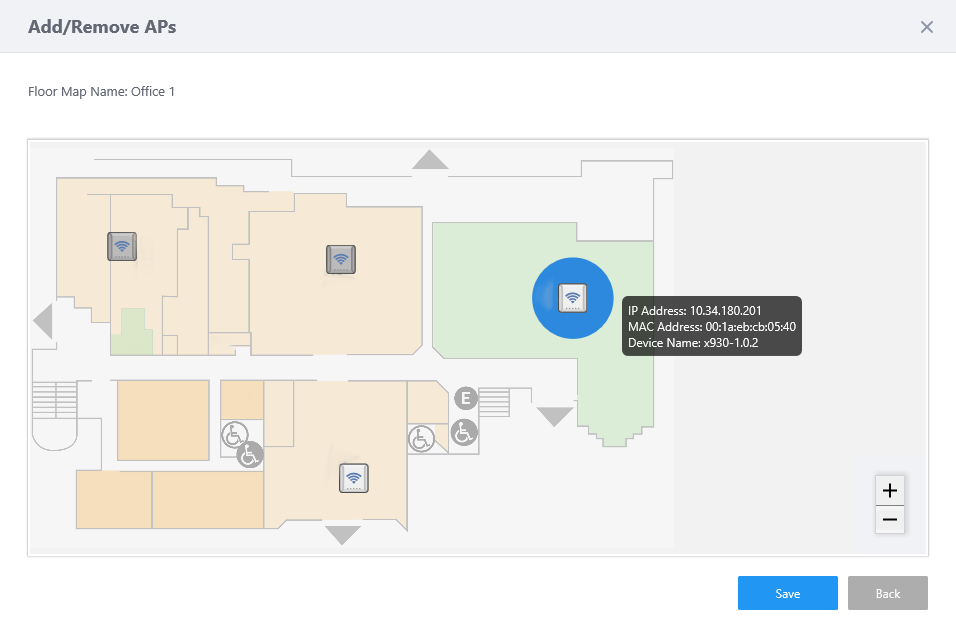Select the access point in the top-left room
This screenshot has height=628, width=956.
[122, 245]
